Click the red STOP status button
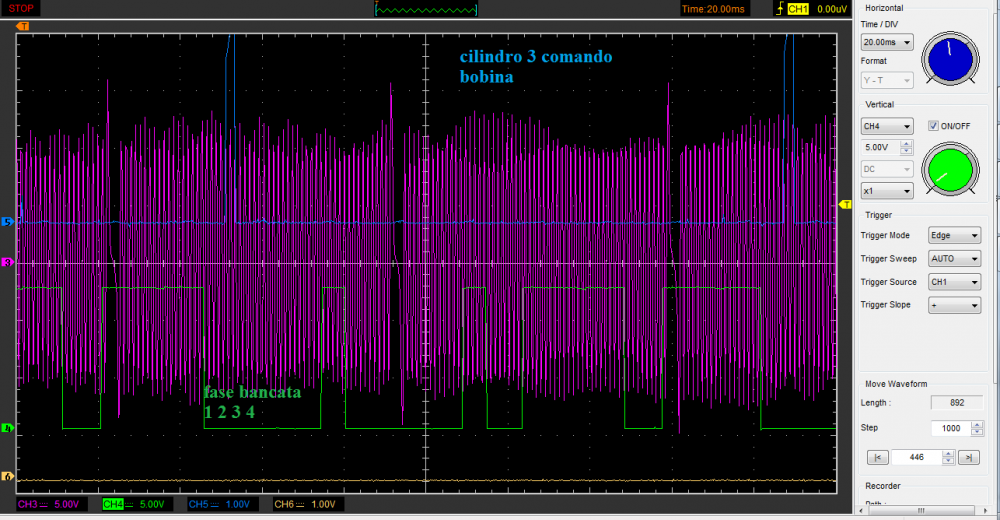 [22, 8]
